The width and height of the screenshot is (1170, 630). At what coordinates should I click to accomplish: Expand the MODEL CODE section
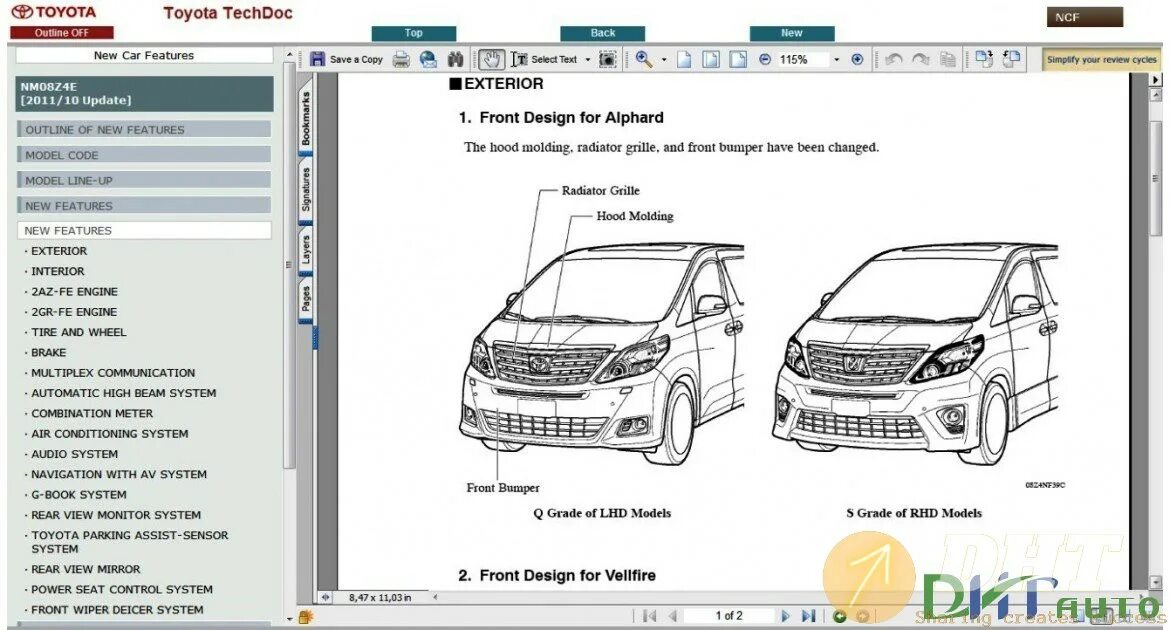[x=144, y=155]
